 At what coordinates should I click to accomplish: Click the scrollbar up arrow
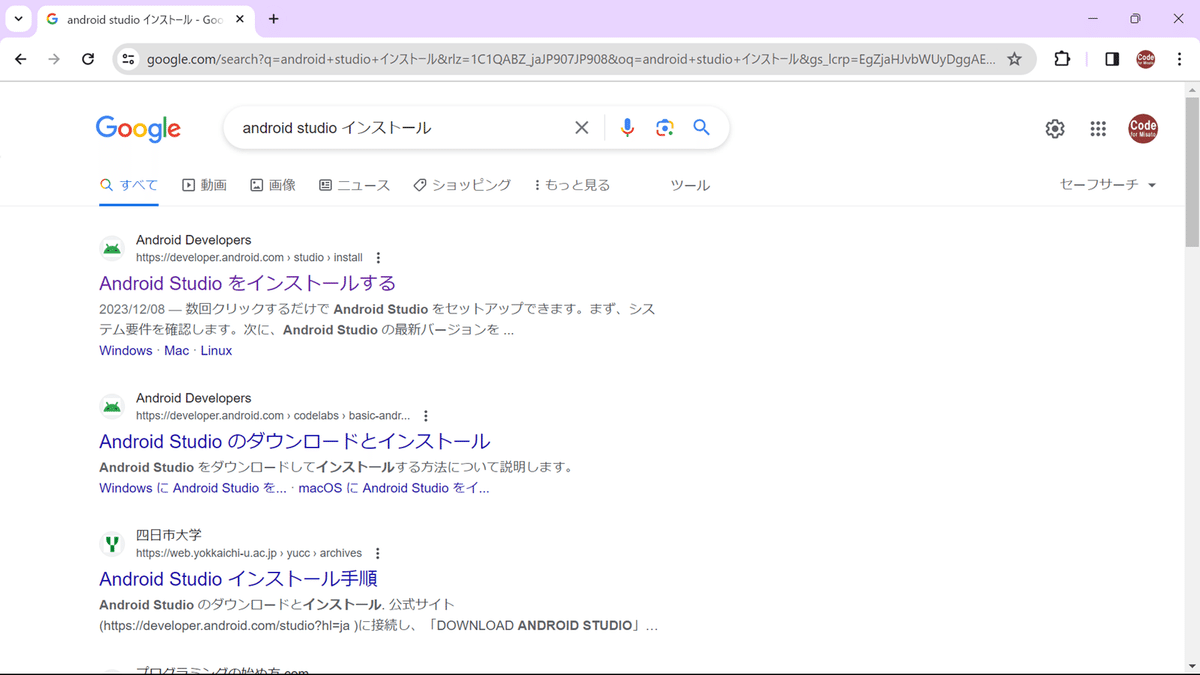(x=1192, y=90)
